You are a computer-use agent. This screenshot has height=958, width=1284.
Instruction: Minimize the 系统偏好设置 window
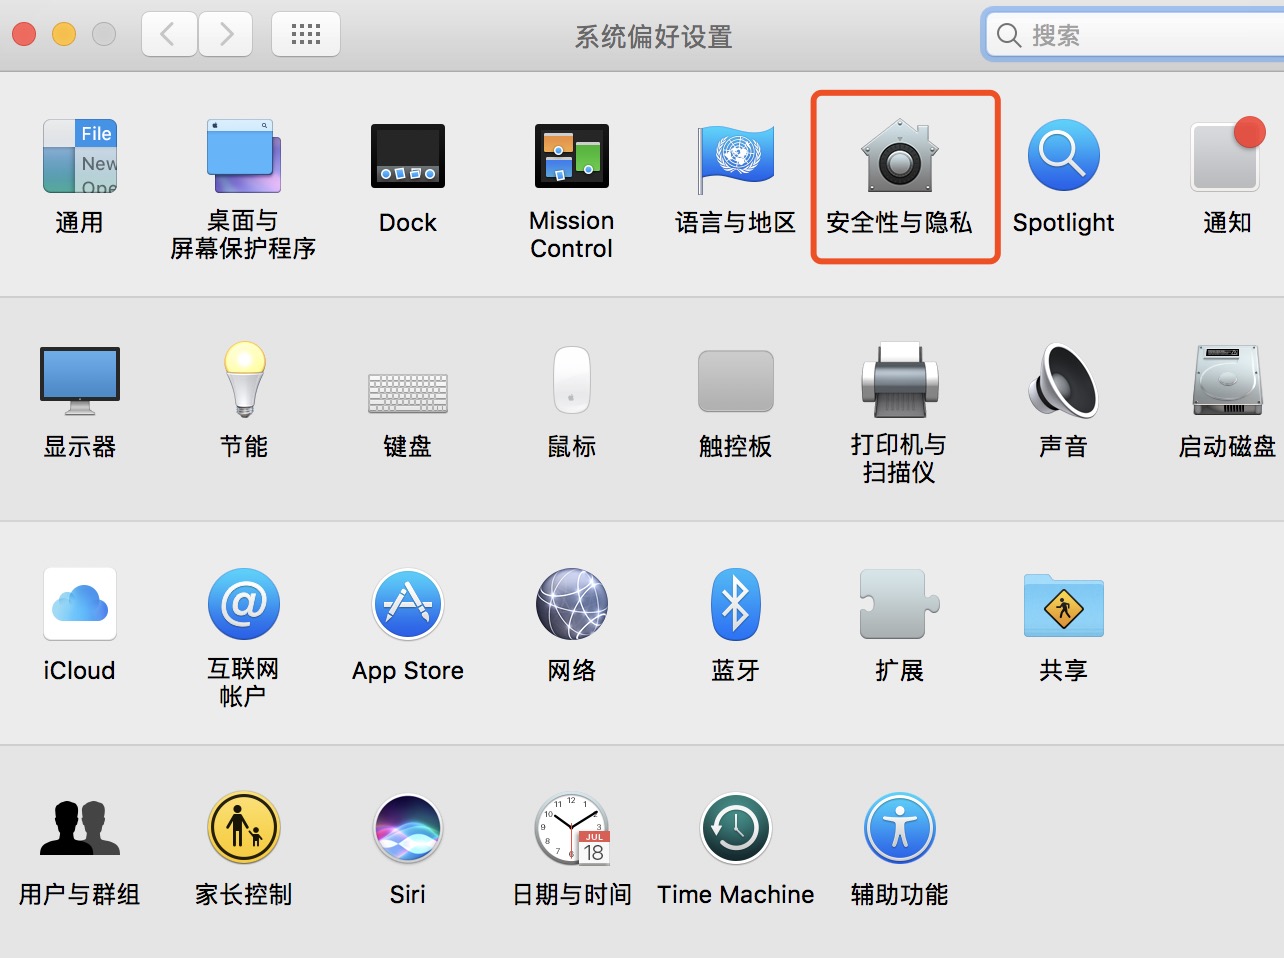(64, 35)
